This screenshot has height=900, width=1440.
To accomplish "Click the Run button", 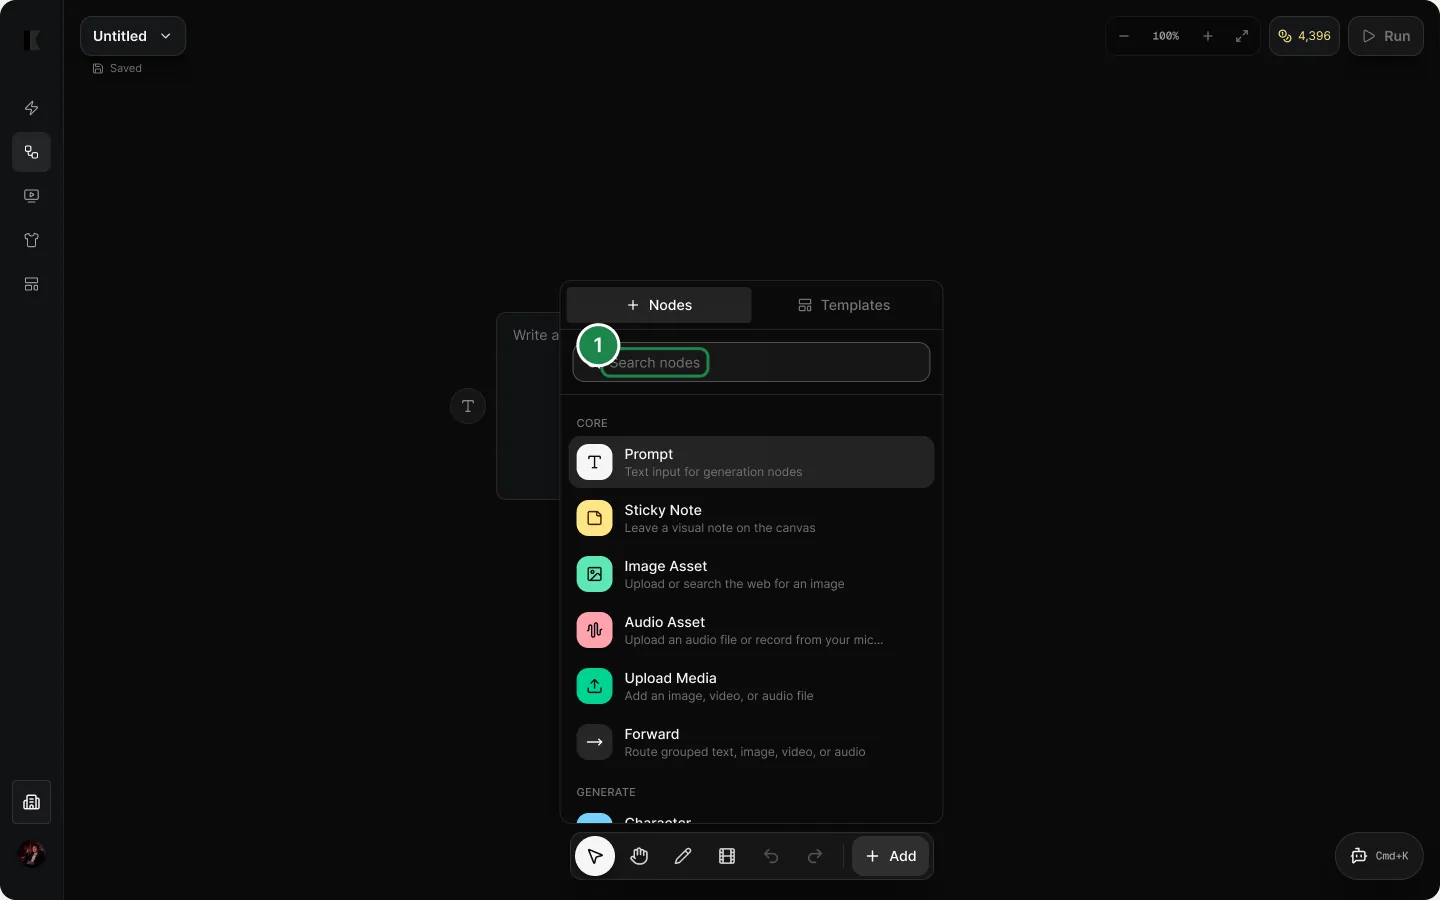I will click(x=1386, y=36).
